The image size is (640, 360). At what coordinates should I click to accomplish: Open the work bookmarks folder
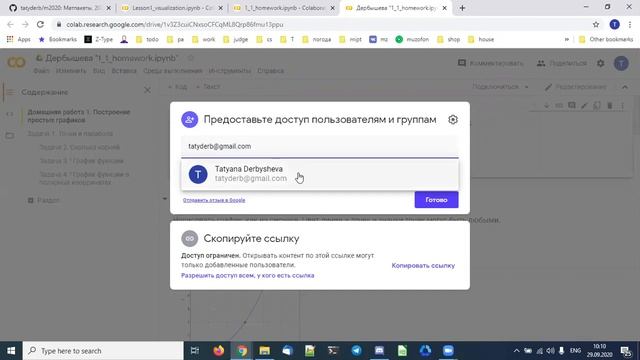[x=204, y=40]
